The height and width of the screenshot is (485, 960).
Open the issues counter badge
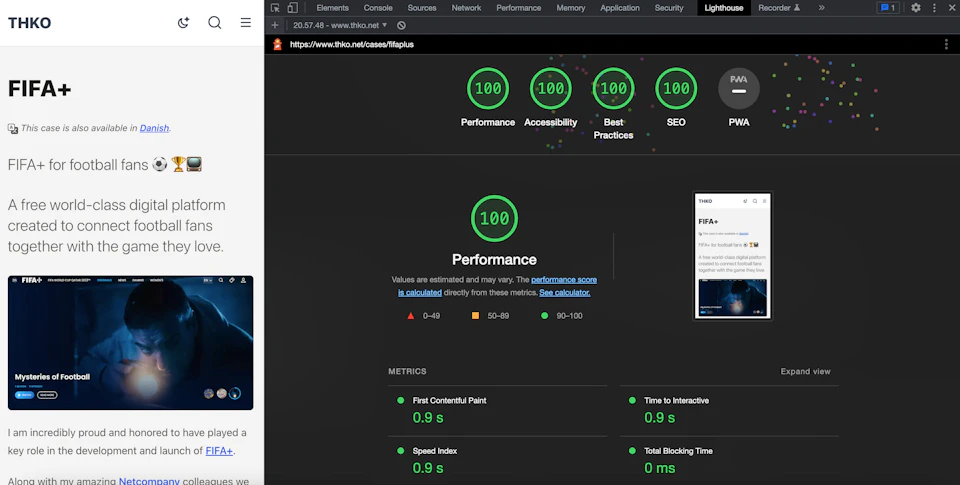[x=888, y=8]
